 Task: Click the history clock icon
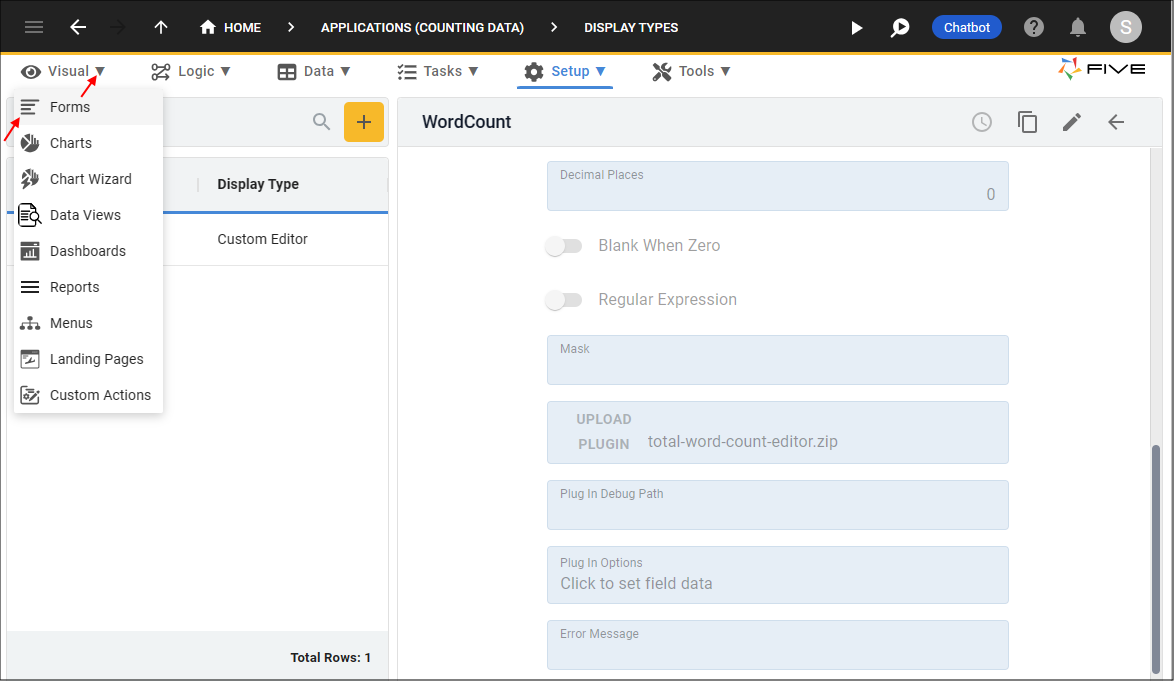coord(982,122)
